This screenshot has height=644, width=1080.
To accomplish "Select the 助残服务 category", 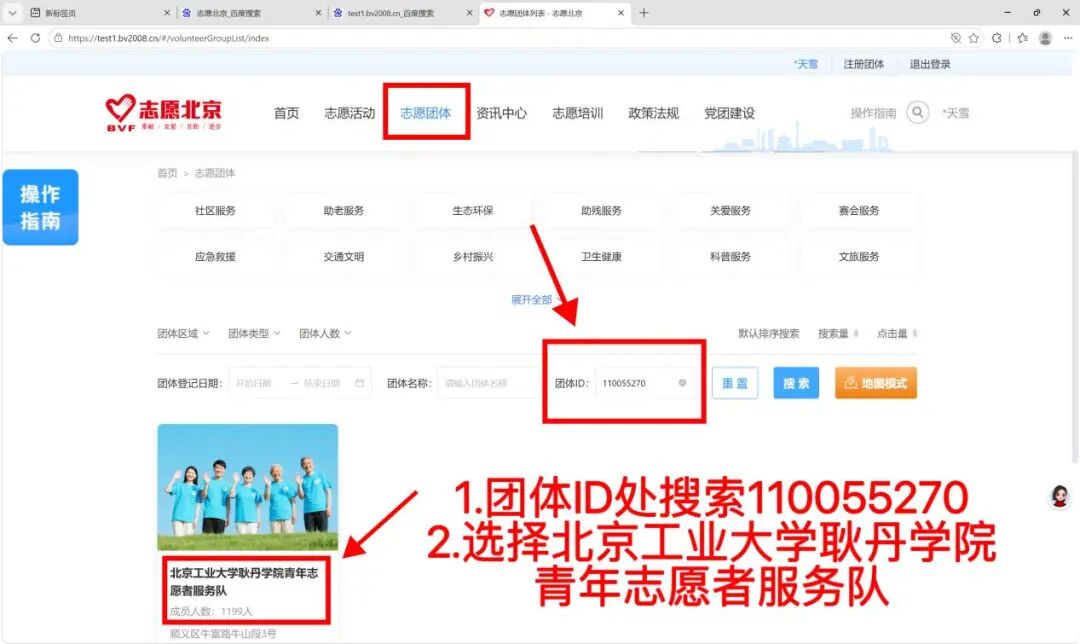I will 601,211.
